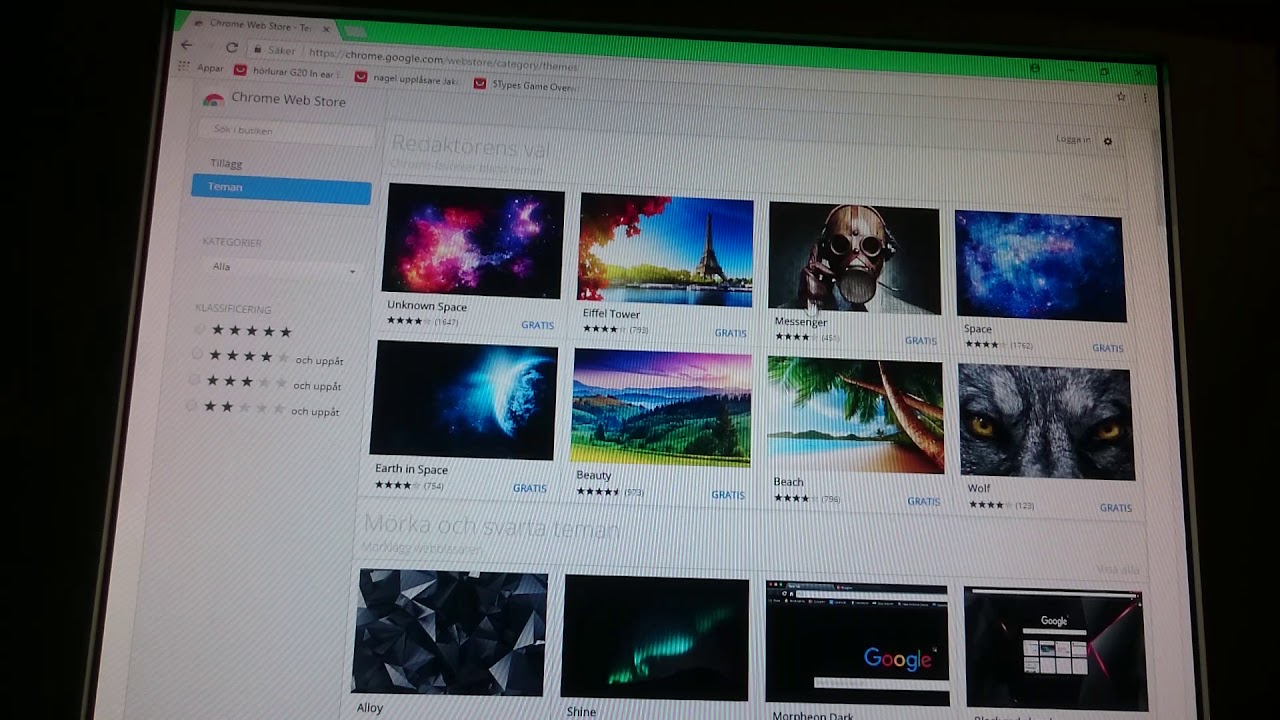Bookmark this page with the star icon
This screenshot has height=720, width=1280.
tap(1121, 97)
